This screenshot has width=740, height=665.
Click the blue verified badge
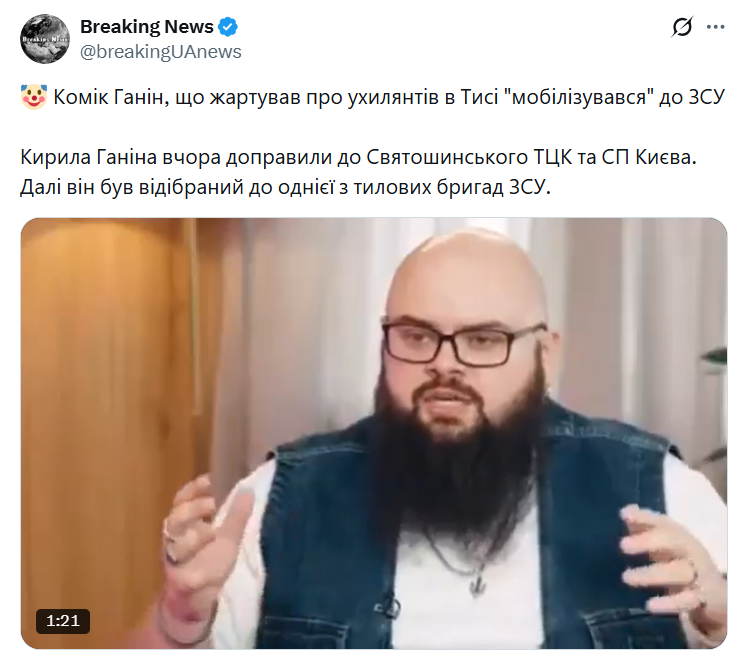(x=228, y=27)
